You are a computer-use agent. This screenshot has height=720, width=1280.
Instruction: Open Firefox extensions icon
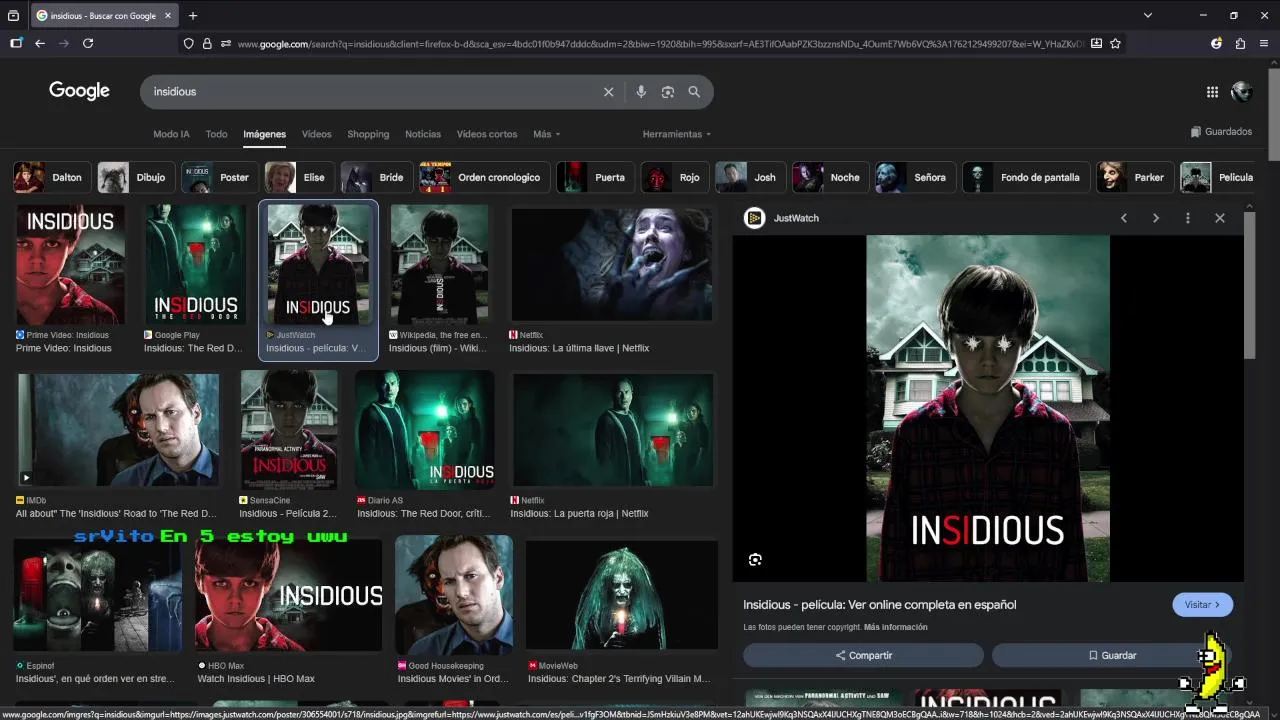click(1240, 44)
